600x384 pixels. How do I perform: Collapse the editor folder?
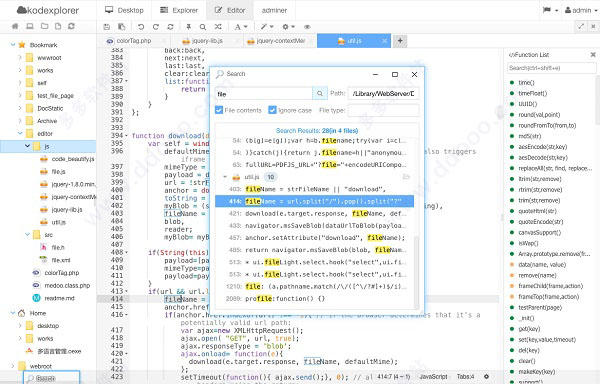click(x=20, y=133)
